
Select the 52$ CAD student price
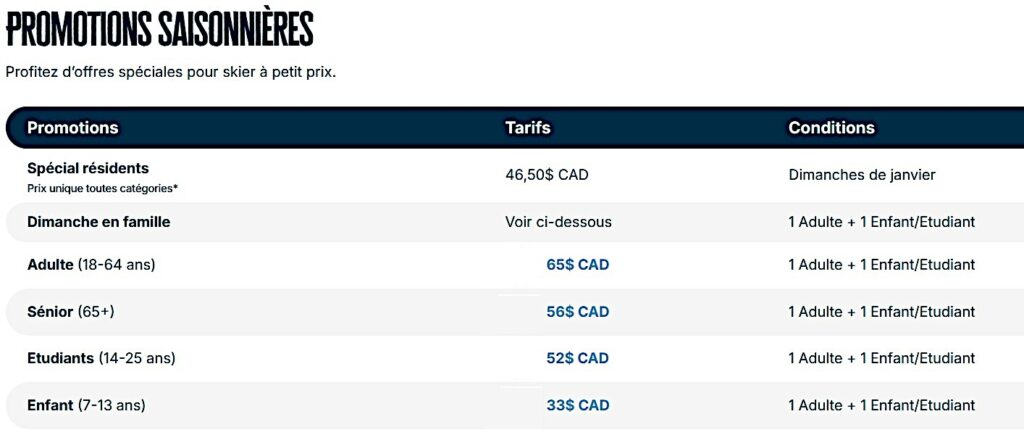point(577,358)
